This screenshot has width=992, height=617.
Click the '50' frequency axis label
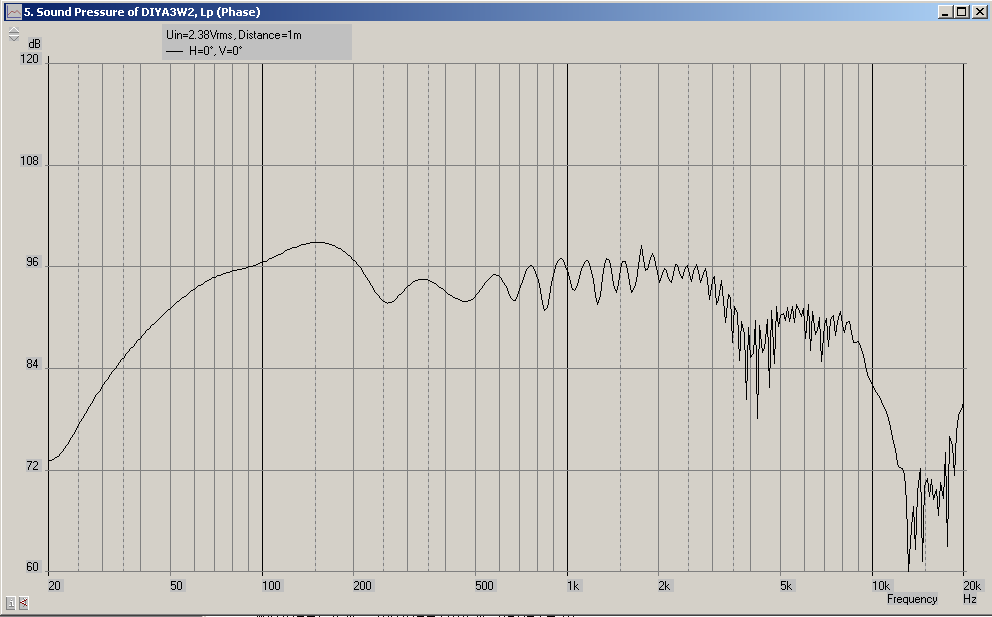[x=177, y=586]
